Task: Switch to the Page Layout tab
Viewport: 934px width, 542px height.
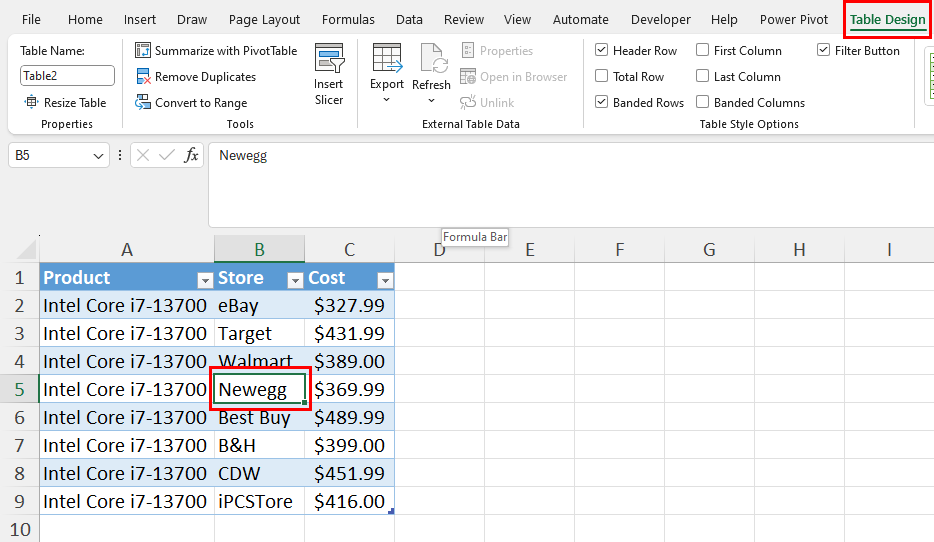Action: [x=264, y=20]
